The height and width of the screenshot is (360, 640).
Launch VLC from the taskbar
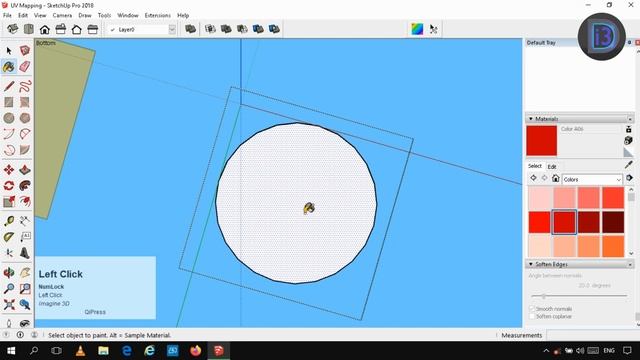(x=80, y=351)
